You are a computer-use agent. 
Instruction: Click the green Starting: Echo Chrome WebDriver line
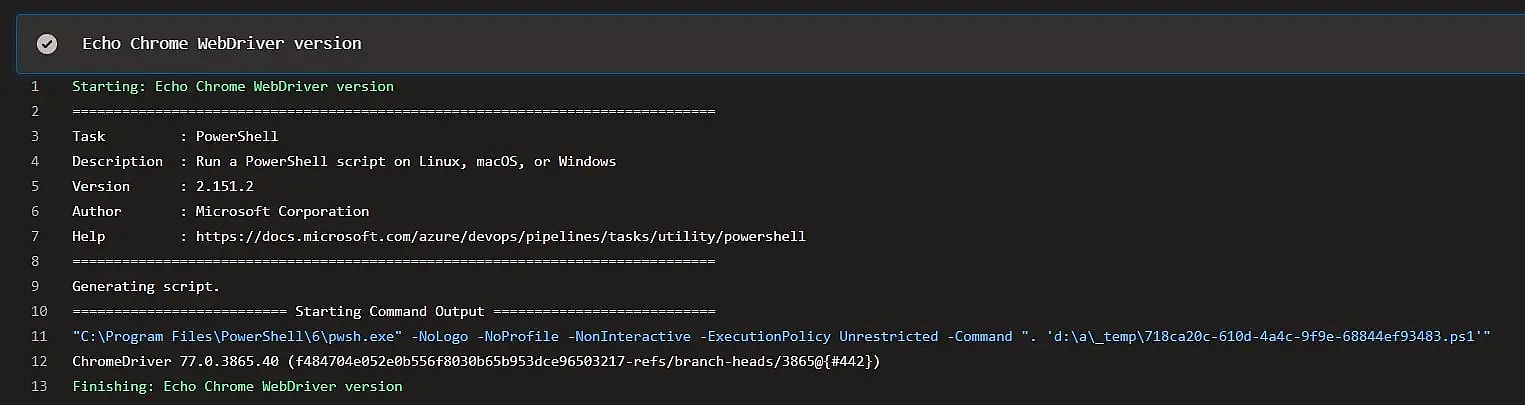point(232,86)
